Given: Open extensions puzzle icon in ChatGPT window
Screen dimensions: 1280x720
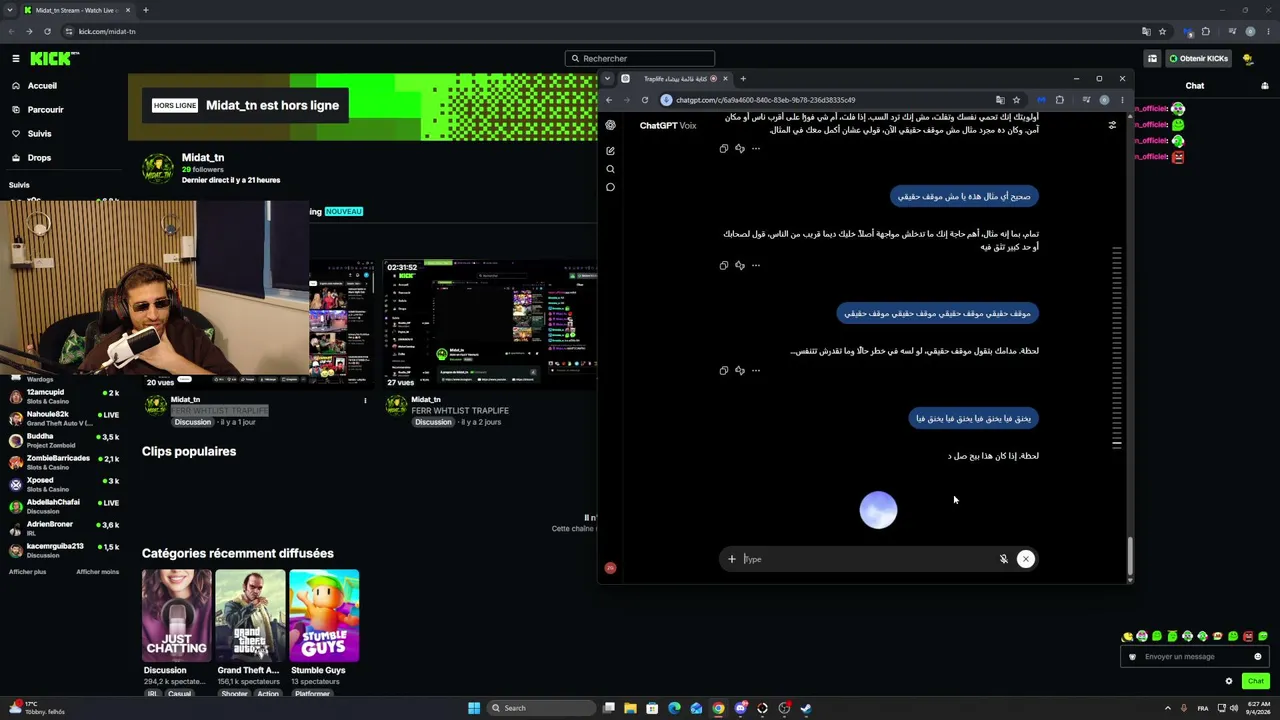Looking at the screenshot, I should (1060, 100).
